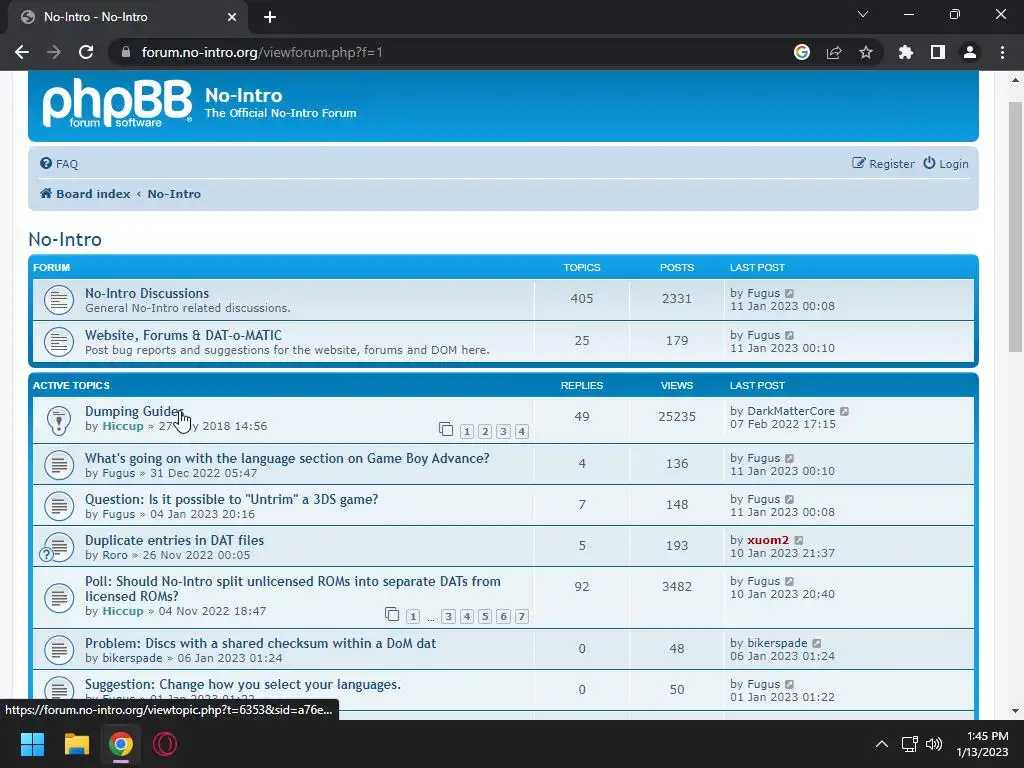The height and width of the screenshot is (768, 1024).
Task: Open the No-Intro Discussions forum
Action: click(x=147, y=293)
